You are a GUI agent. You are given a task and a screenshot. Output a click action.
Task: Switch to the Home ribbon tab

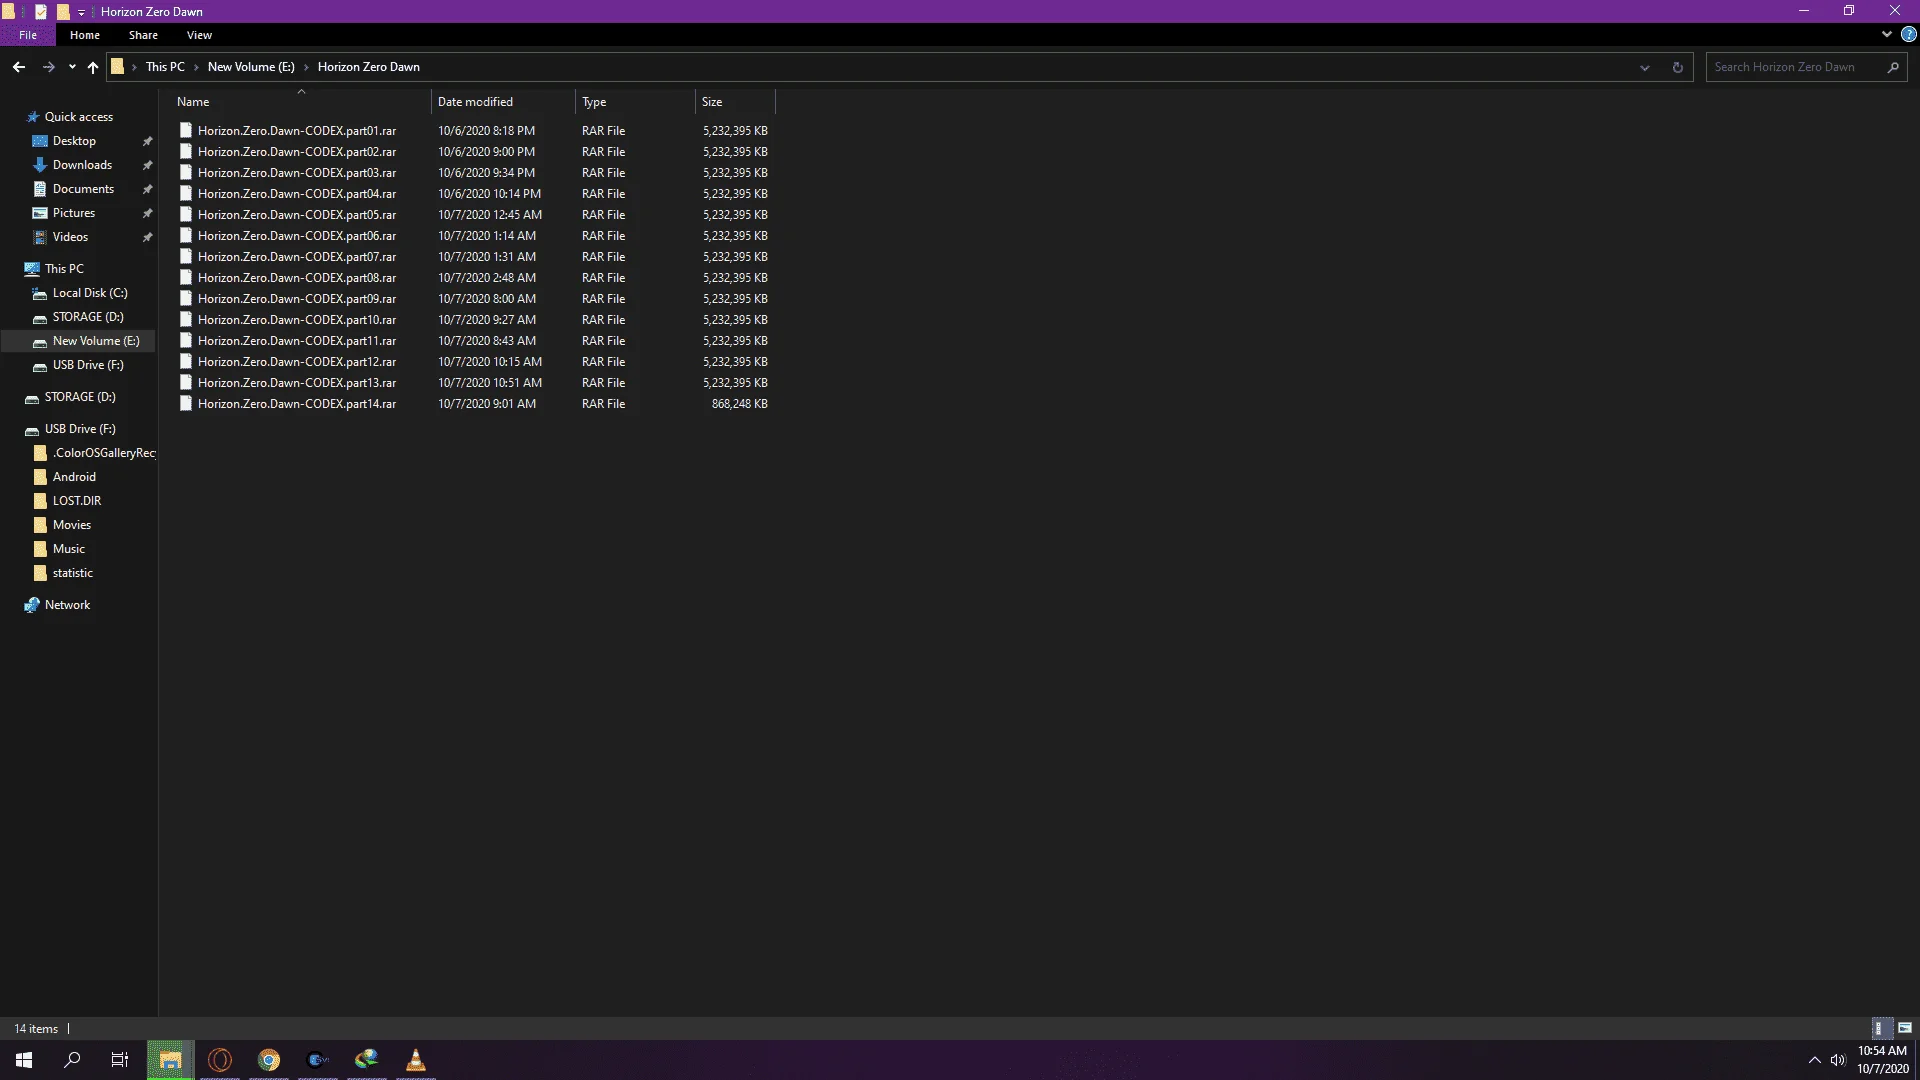click(85, 35)
